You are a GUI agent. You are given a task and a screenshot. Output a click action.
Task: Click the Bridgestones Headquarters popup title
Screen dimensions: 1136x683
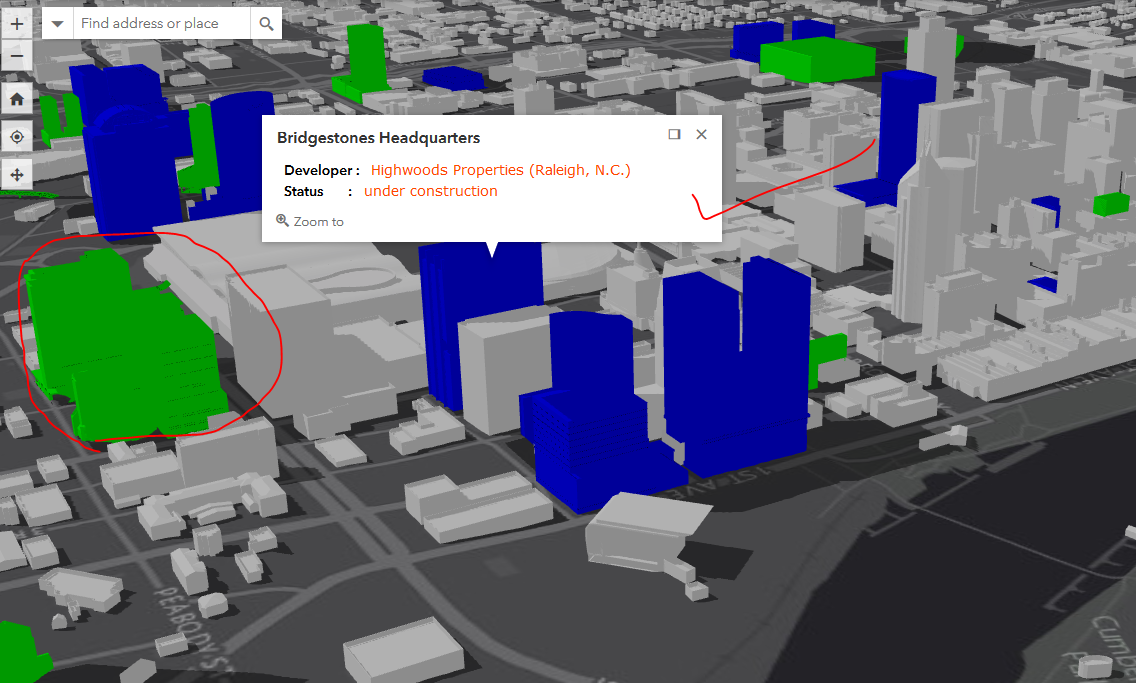(x=378, y=138)
